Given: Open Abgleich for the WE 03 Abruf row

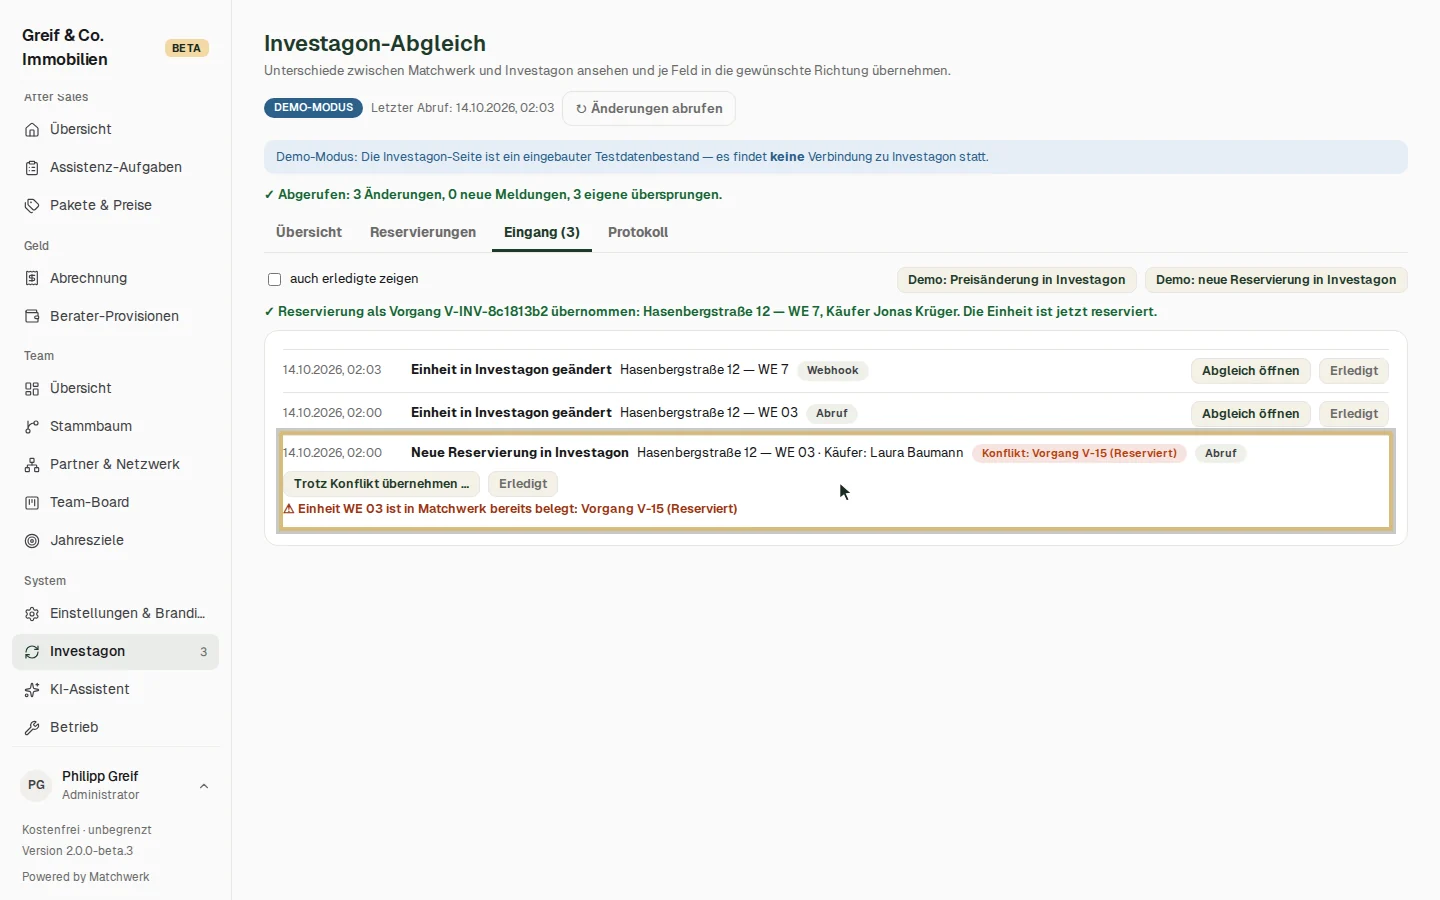Looking at the screenshot, I should (1251, 414).
